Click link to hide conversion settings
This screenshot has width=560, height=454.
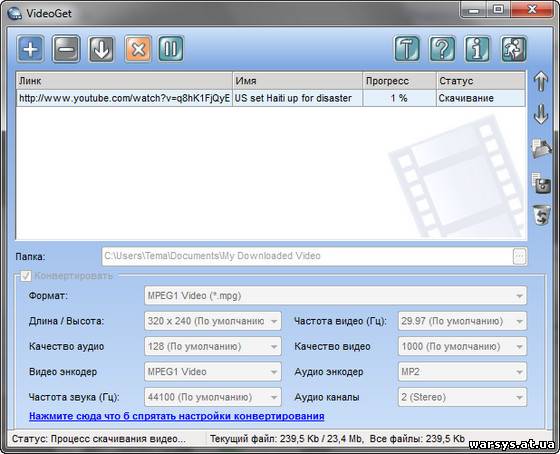tap(177, 416)
